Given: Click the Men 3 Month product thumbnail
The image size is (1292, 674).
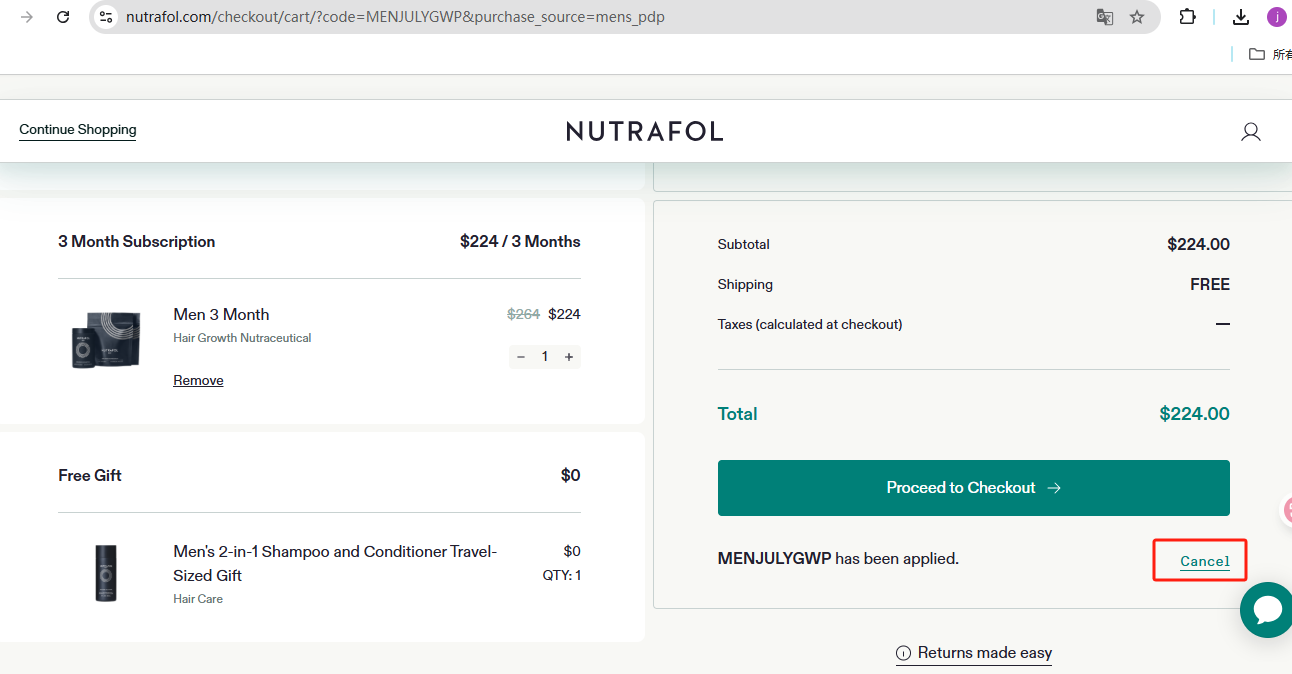Looking at the screenshot, I should [106, 340].
